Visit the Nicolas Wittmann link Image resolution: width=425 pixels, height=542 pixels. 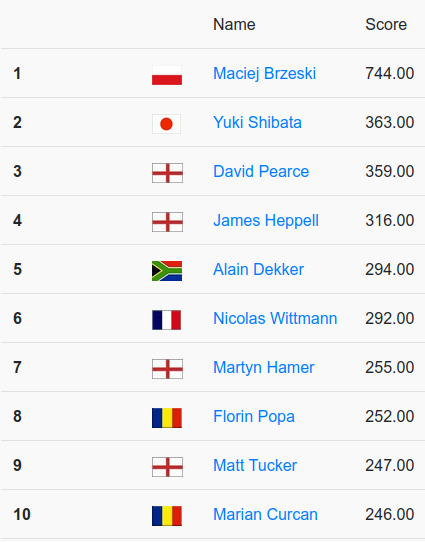pyautogui.click(x=275, y=318)
